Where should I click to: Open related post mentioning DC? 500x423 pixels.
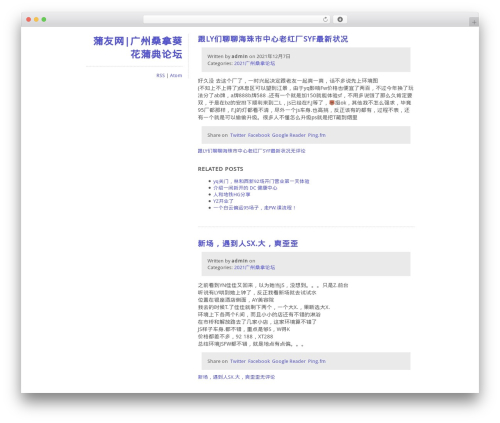click(x=245, y=188)
